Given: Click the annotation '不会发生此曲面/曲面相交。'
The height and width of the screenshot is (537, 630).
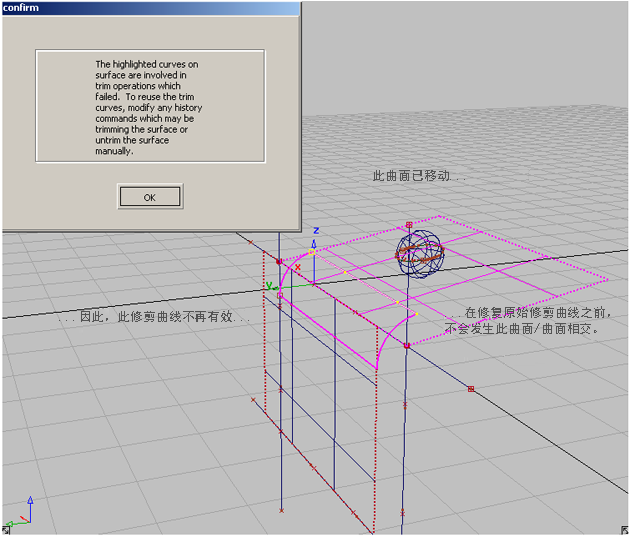Looking at the screenshot, I should click(x=522, y=329).
